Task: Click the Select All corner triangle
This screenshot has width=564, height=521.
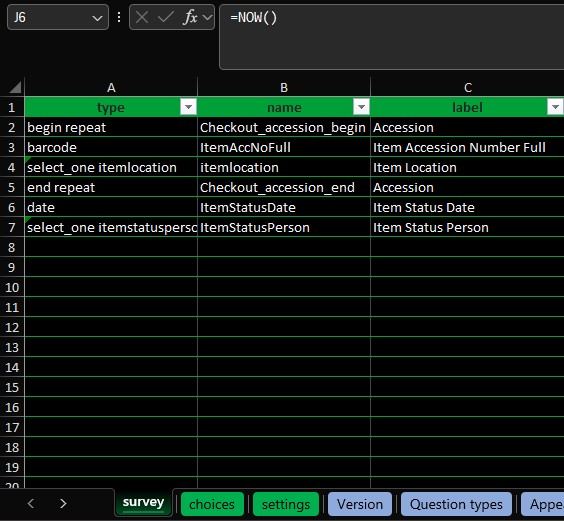Action: 14,87
